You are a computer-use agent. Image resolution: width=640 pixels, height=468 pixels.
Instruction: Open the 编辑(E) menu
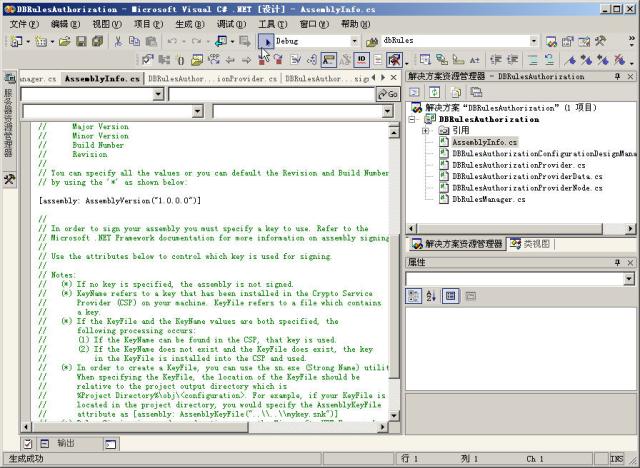[x=65, y=24]
